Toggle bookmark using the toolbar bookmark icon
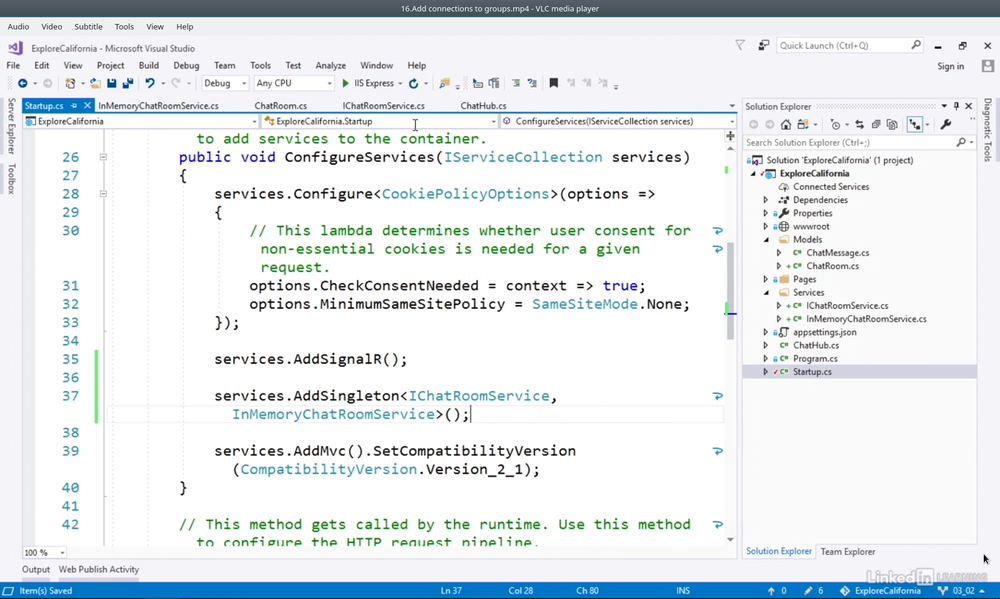The image size is (1000, 599). 553,84
